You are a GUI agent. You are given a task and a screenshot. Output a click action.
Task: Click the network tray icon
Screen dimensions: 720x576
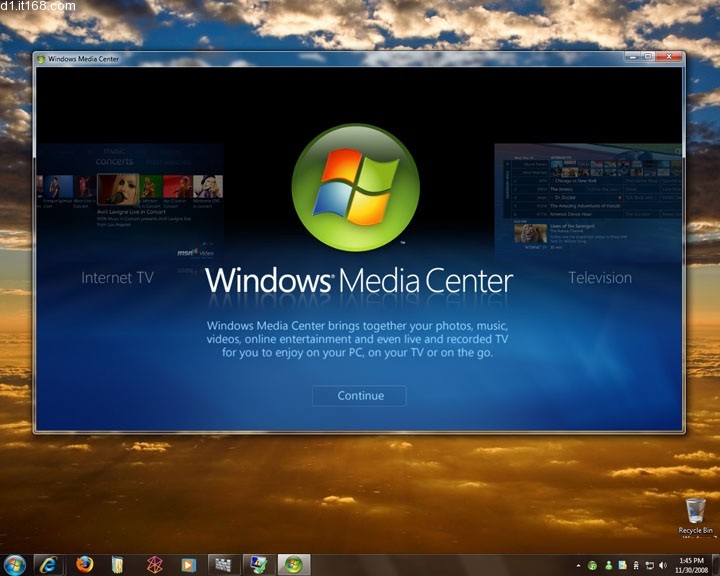[649, 565]
